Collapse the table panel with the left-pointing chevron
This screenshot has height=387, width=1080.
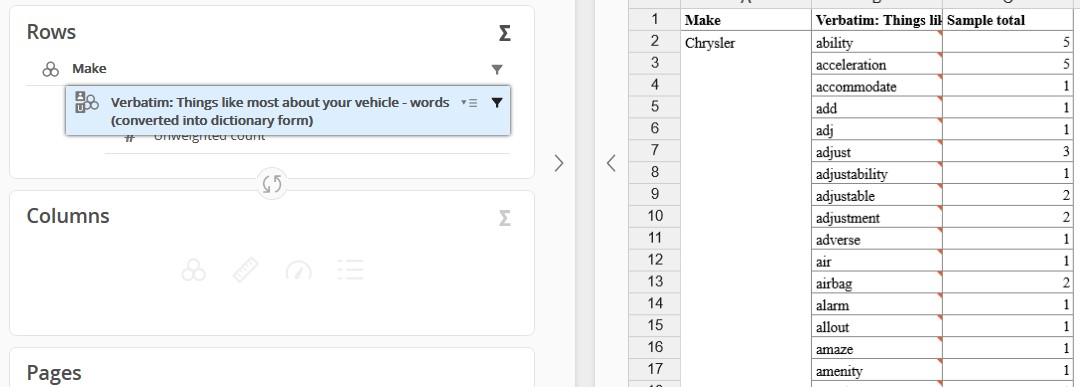pyautogui.click(x=611, y=163)
